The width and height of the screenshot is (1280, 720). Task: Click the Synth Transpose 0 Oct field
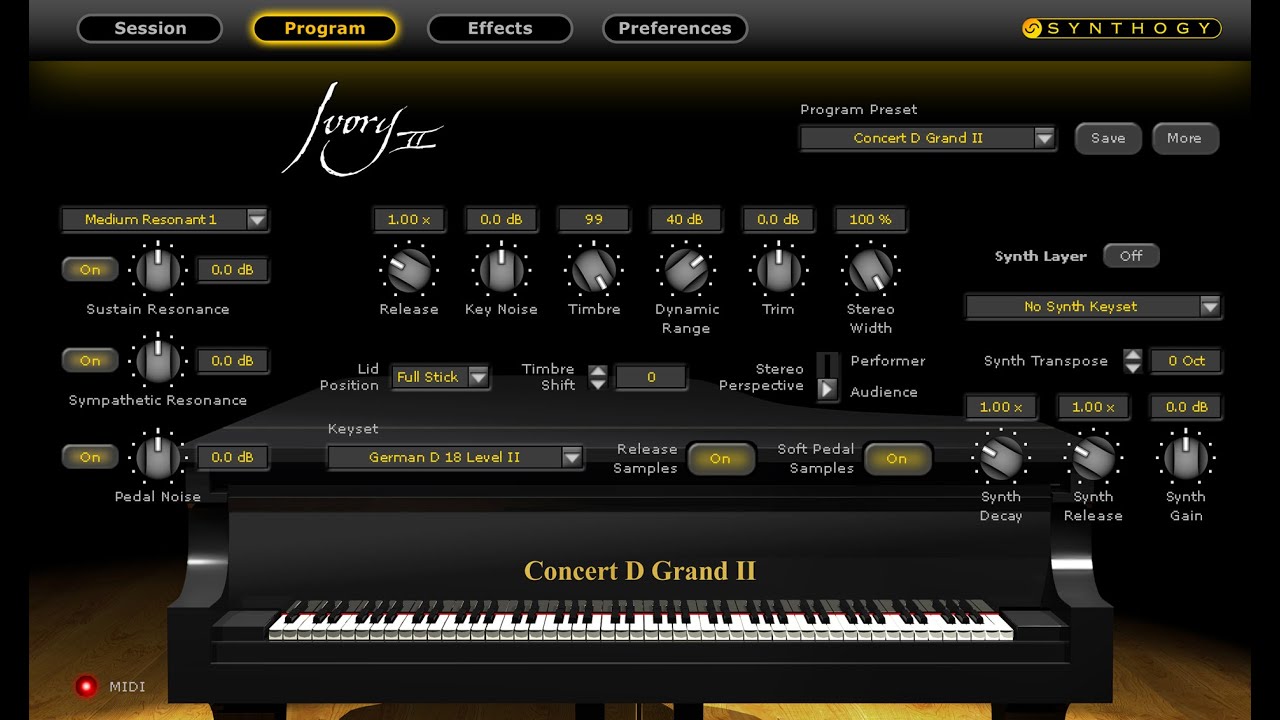pyautogui.click(x=1186, y=361)
